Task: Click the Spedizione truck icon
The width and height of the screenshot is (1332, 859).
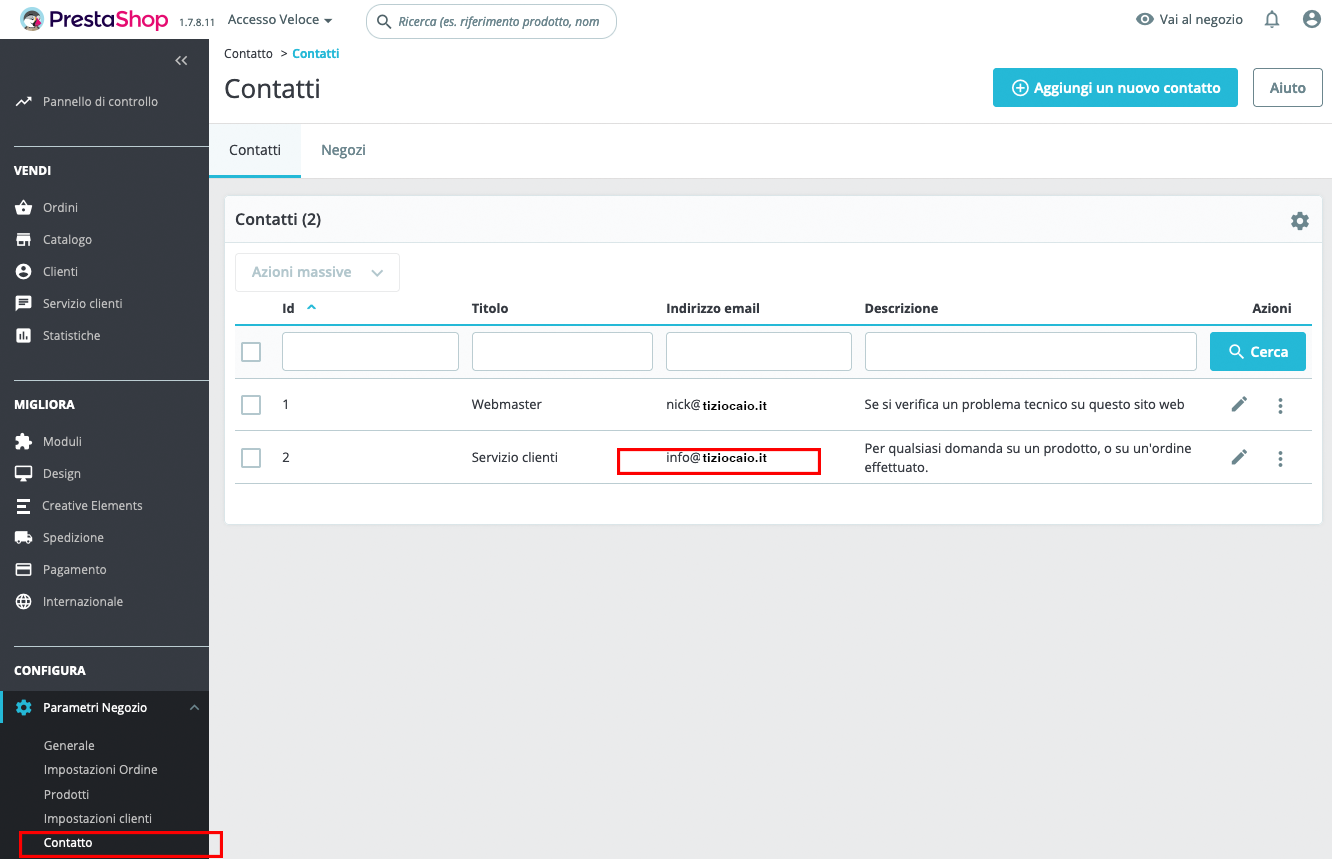Action: pos(24,537)
